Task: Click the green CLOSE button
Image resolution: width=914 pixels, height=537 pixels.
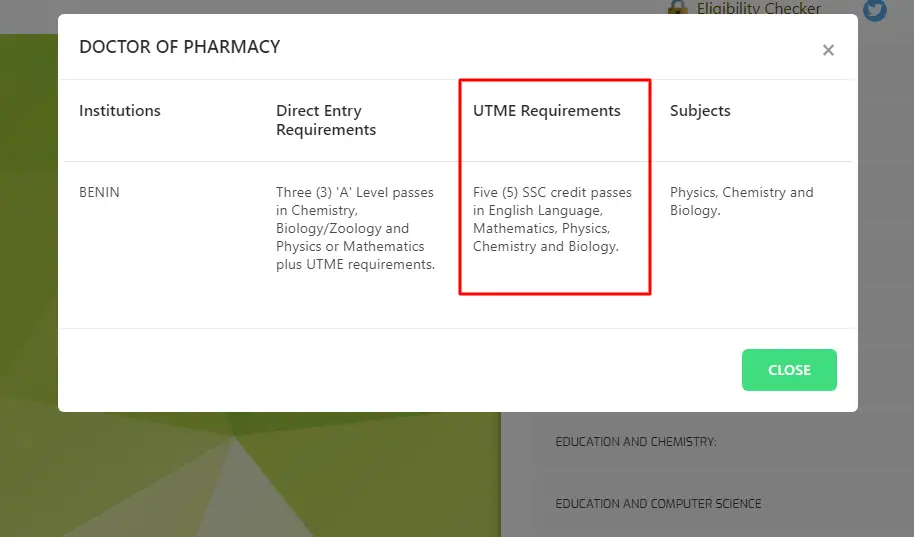Action: point(789,370)
